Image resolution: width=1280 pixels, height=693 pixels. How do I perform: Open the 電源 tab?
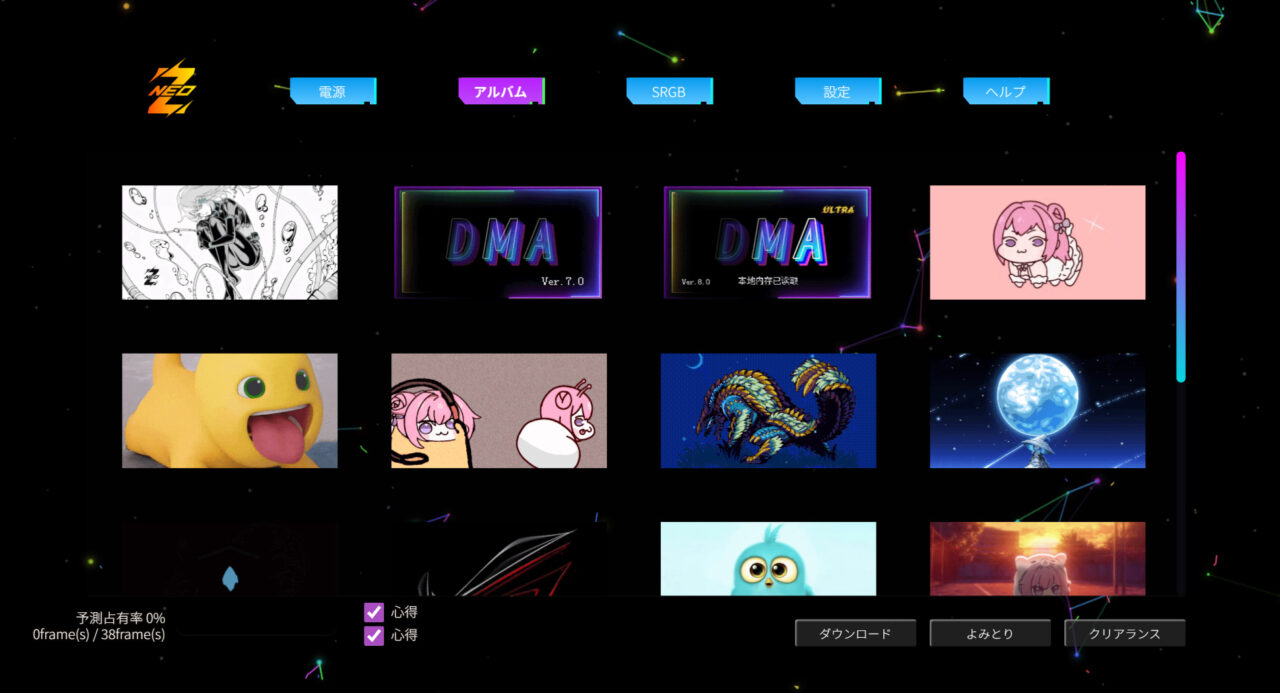(332, 91)
